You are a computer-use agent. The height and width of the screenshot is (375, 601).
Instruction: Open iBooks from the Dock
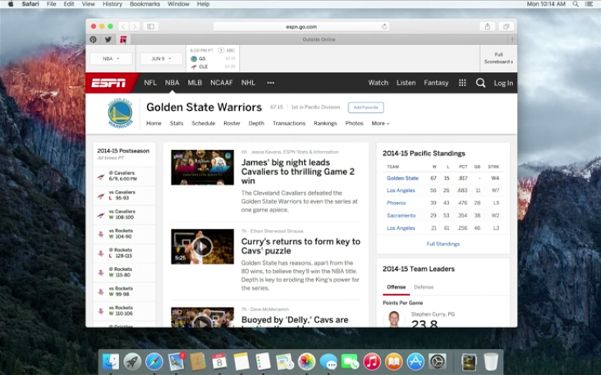(394, 362)
